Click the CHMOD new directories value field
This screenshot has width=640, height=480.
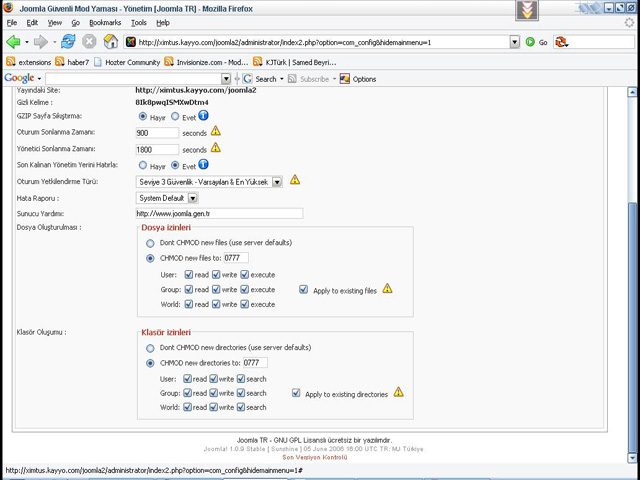(x=256, y=362)
